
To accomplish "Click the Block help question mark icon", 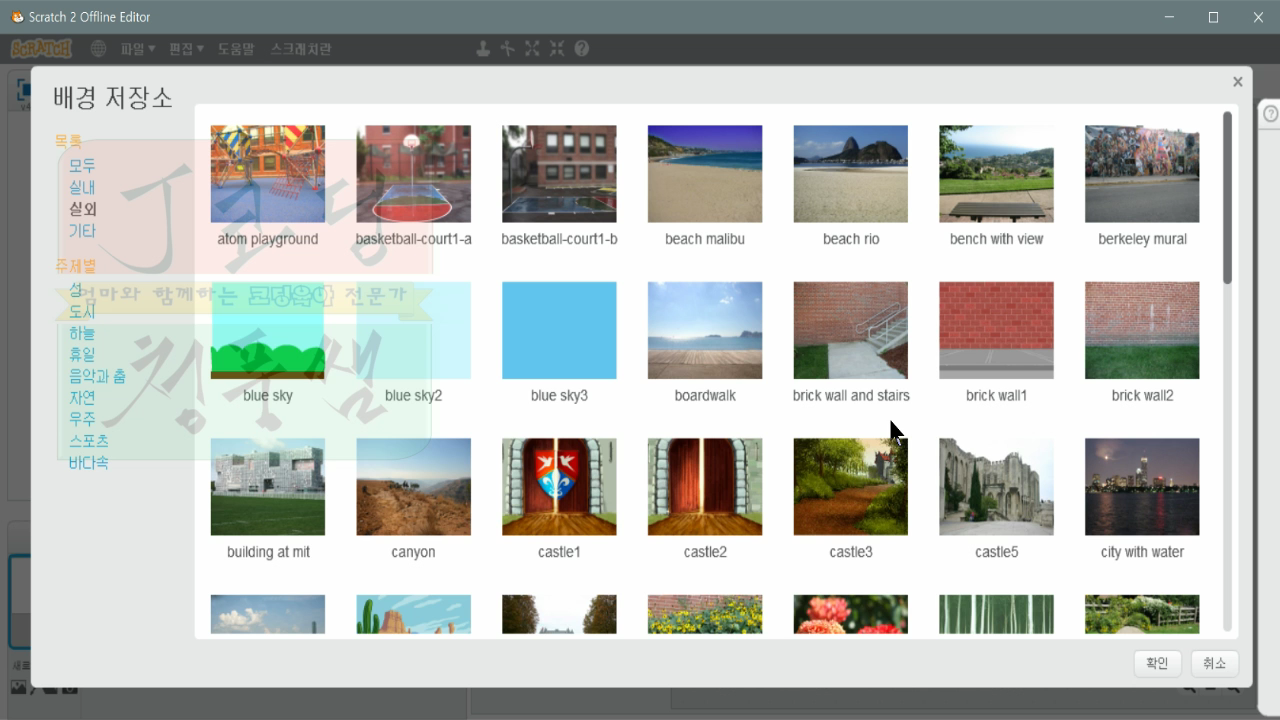I will point(581,49).
